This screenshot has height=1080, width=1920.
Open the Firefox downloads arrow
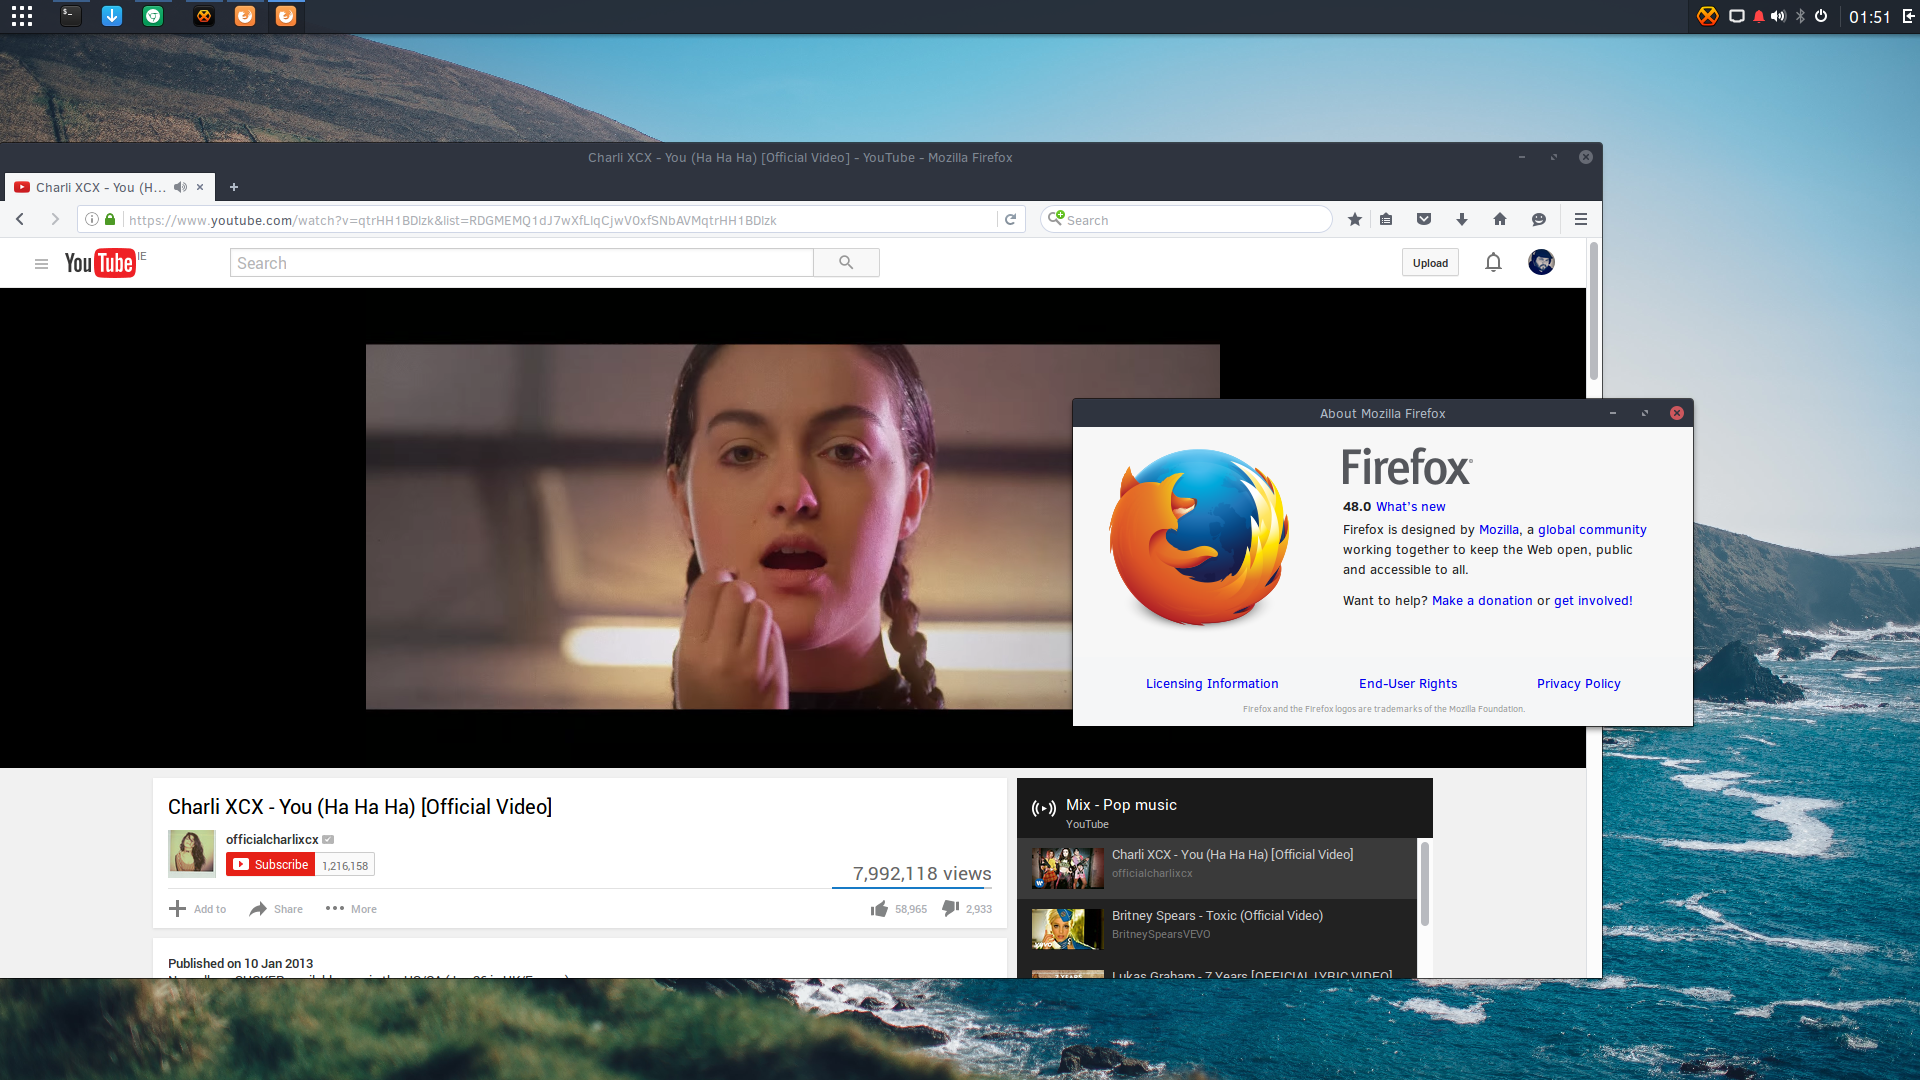(x=1462, y=220)
